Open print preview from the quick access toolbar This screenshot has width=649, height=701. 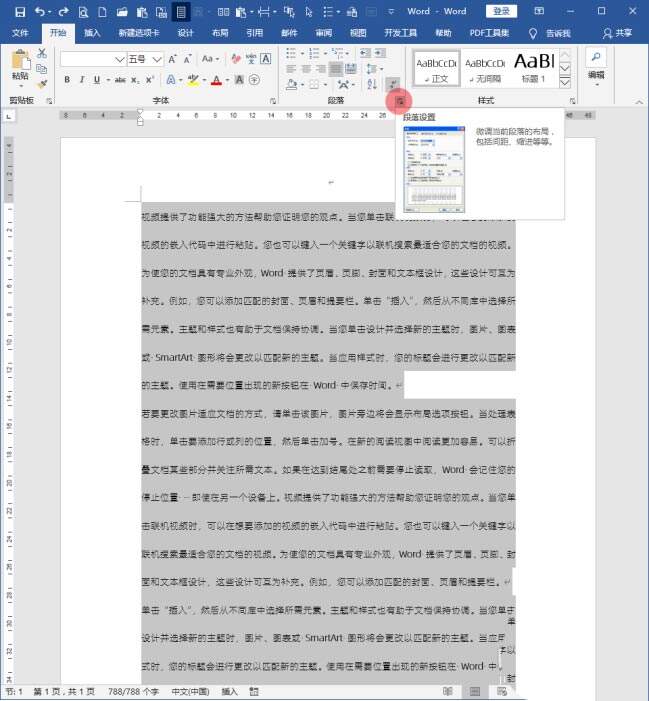(83, 12)
